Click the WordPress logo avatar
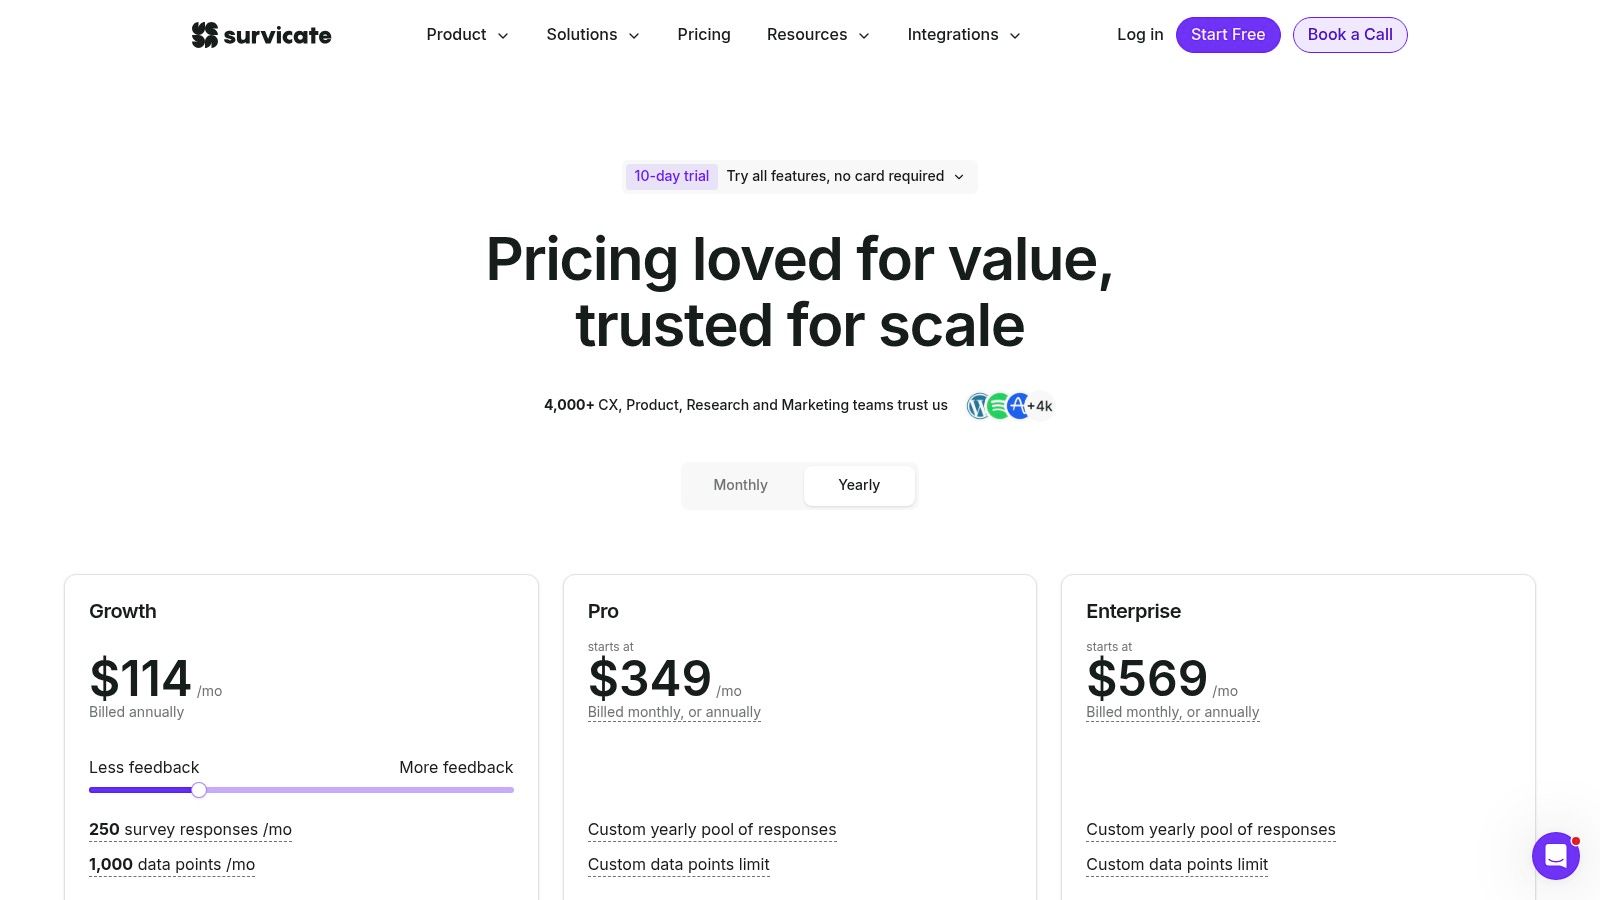 tap(979, 406)
